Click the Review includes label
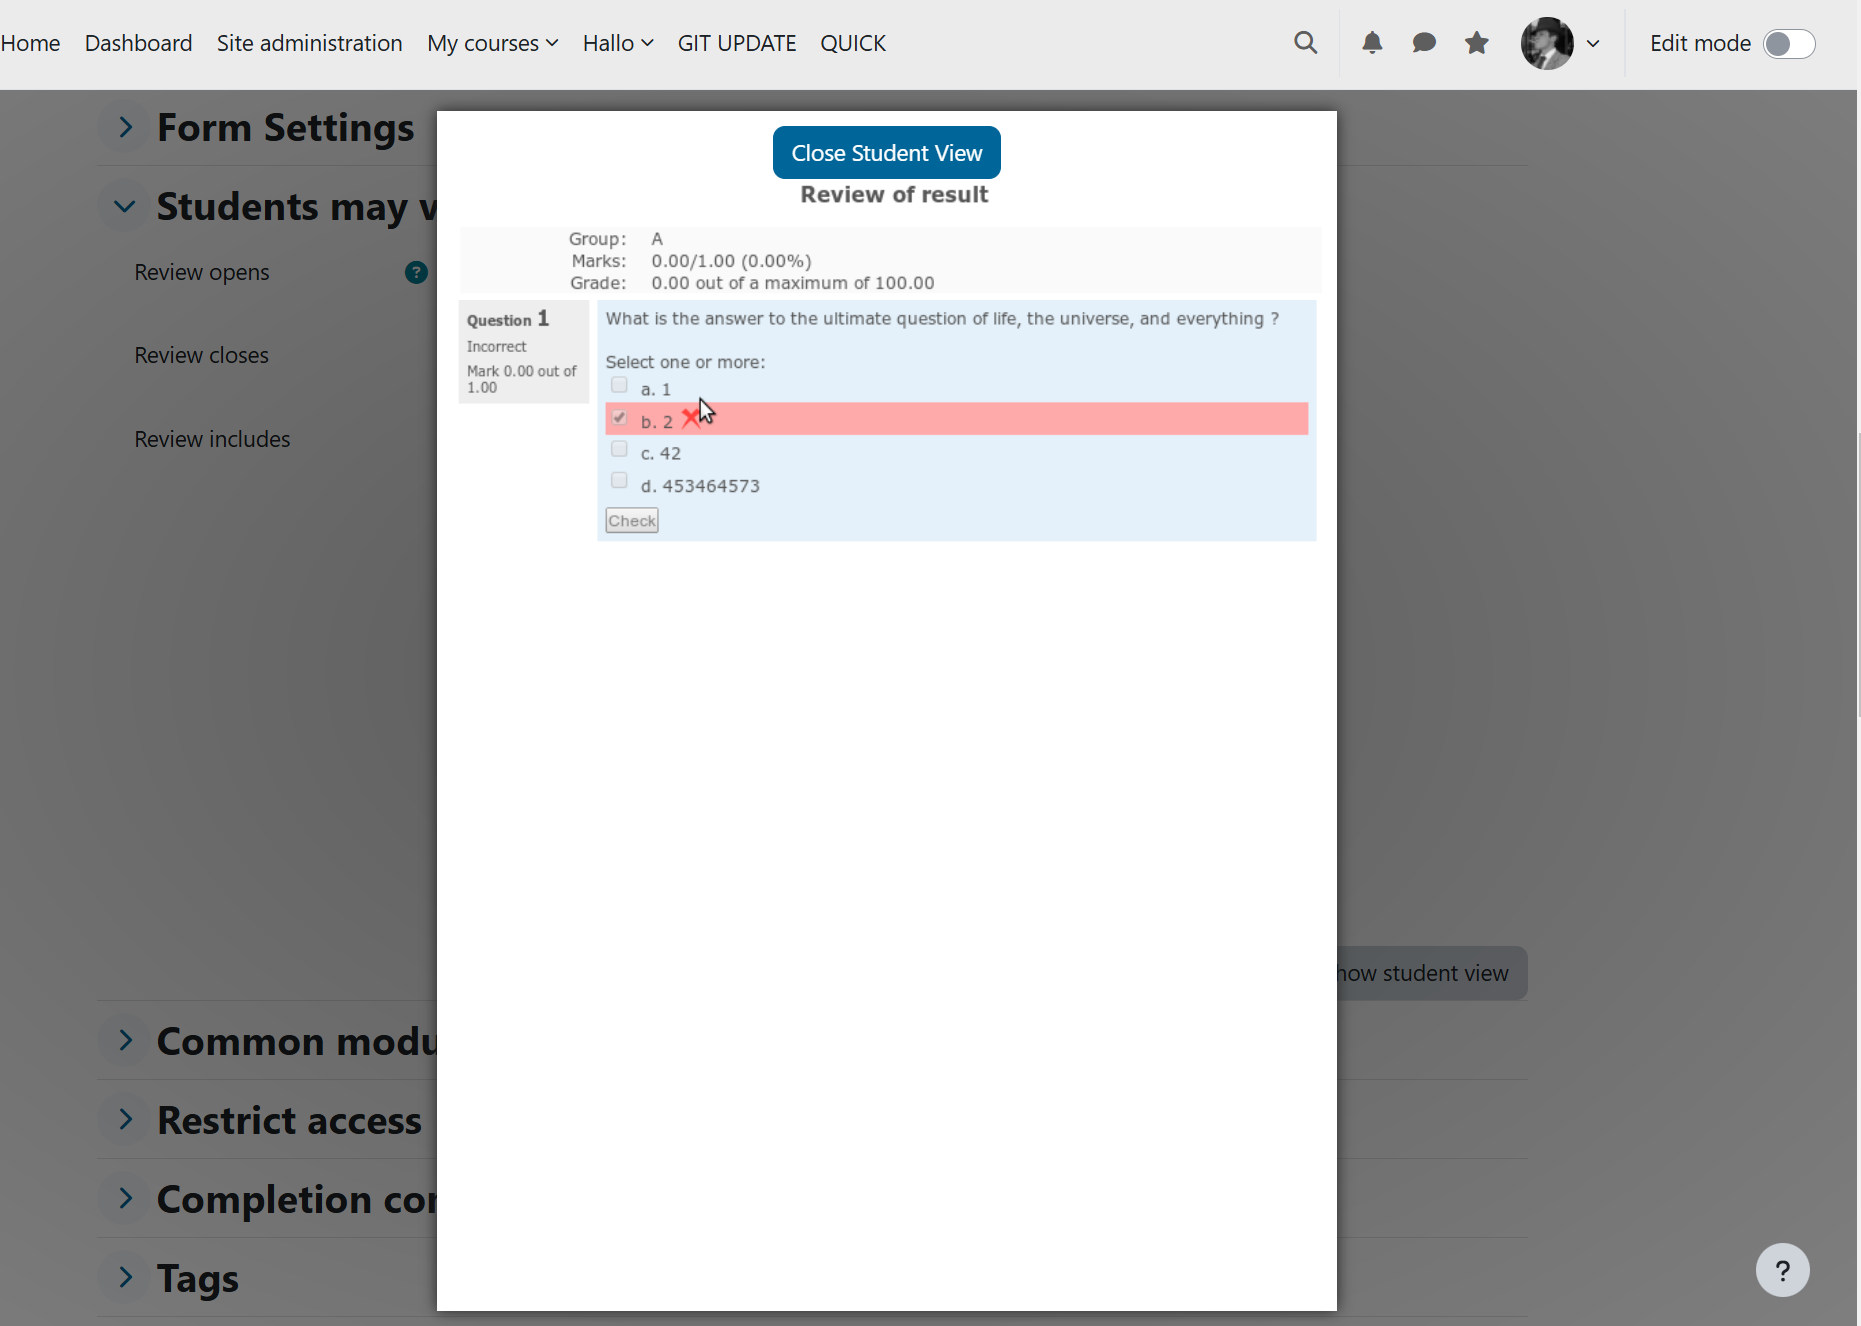The width and height of the screenshot is (1861, 1326). click(x=212, y=439)
